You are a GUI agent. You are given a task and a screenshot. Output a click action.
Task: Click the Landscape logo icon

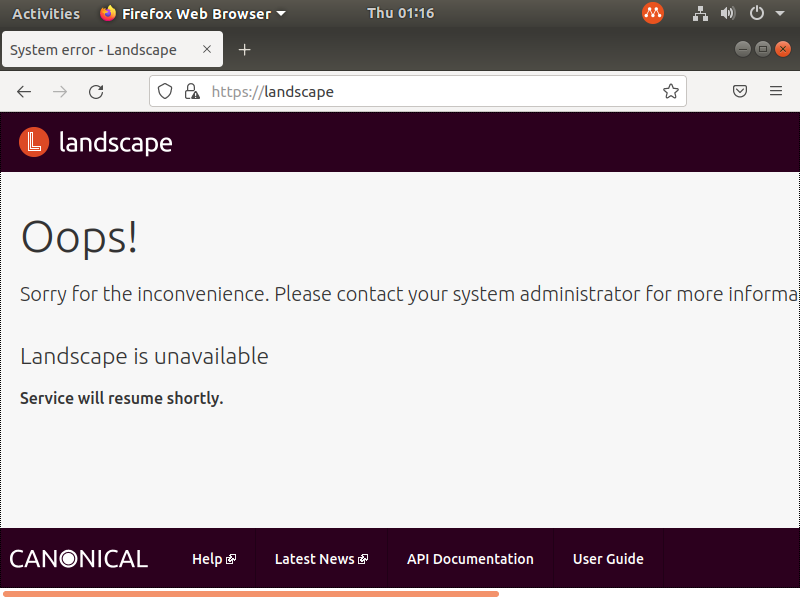[34, 142]
